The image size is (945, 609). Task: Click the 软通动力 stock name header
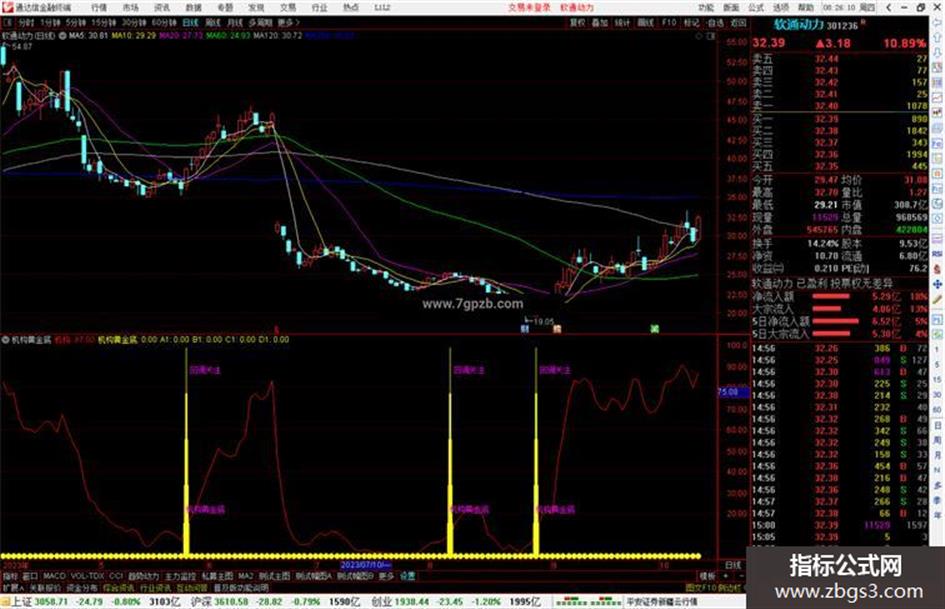799,25
